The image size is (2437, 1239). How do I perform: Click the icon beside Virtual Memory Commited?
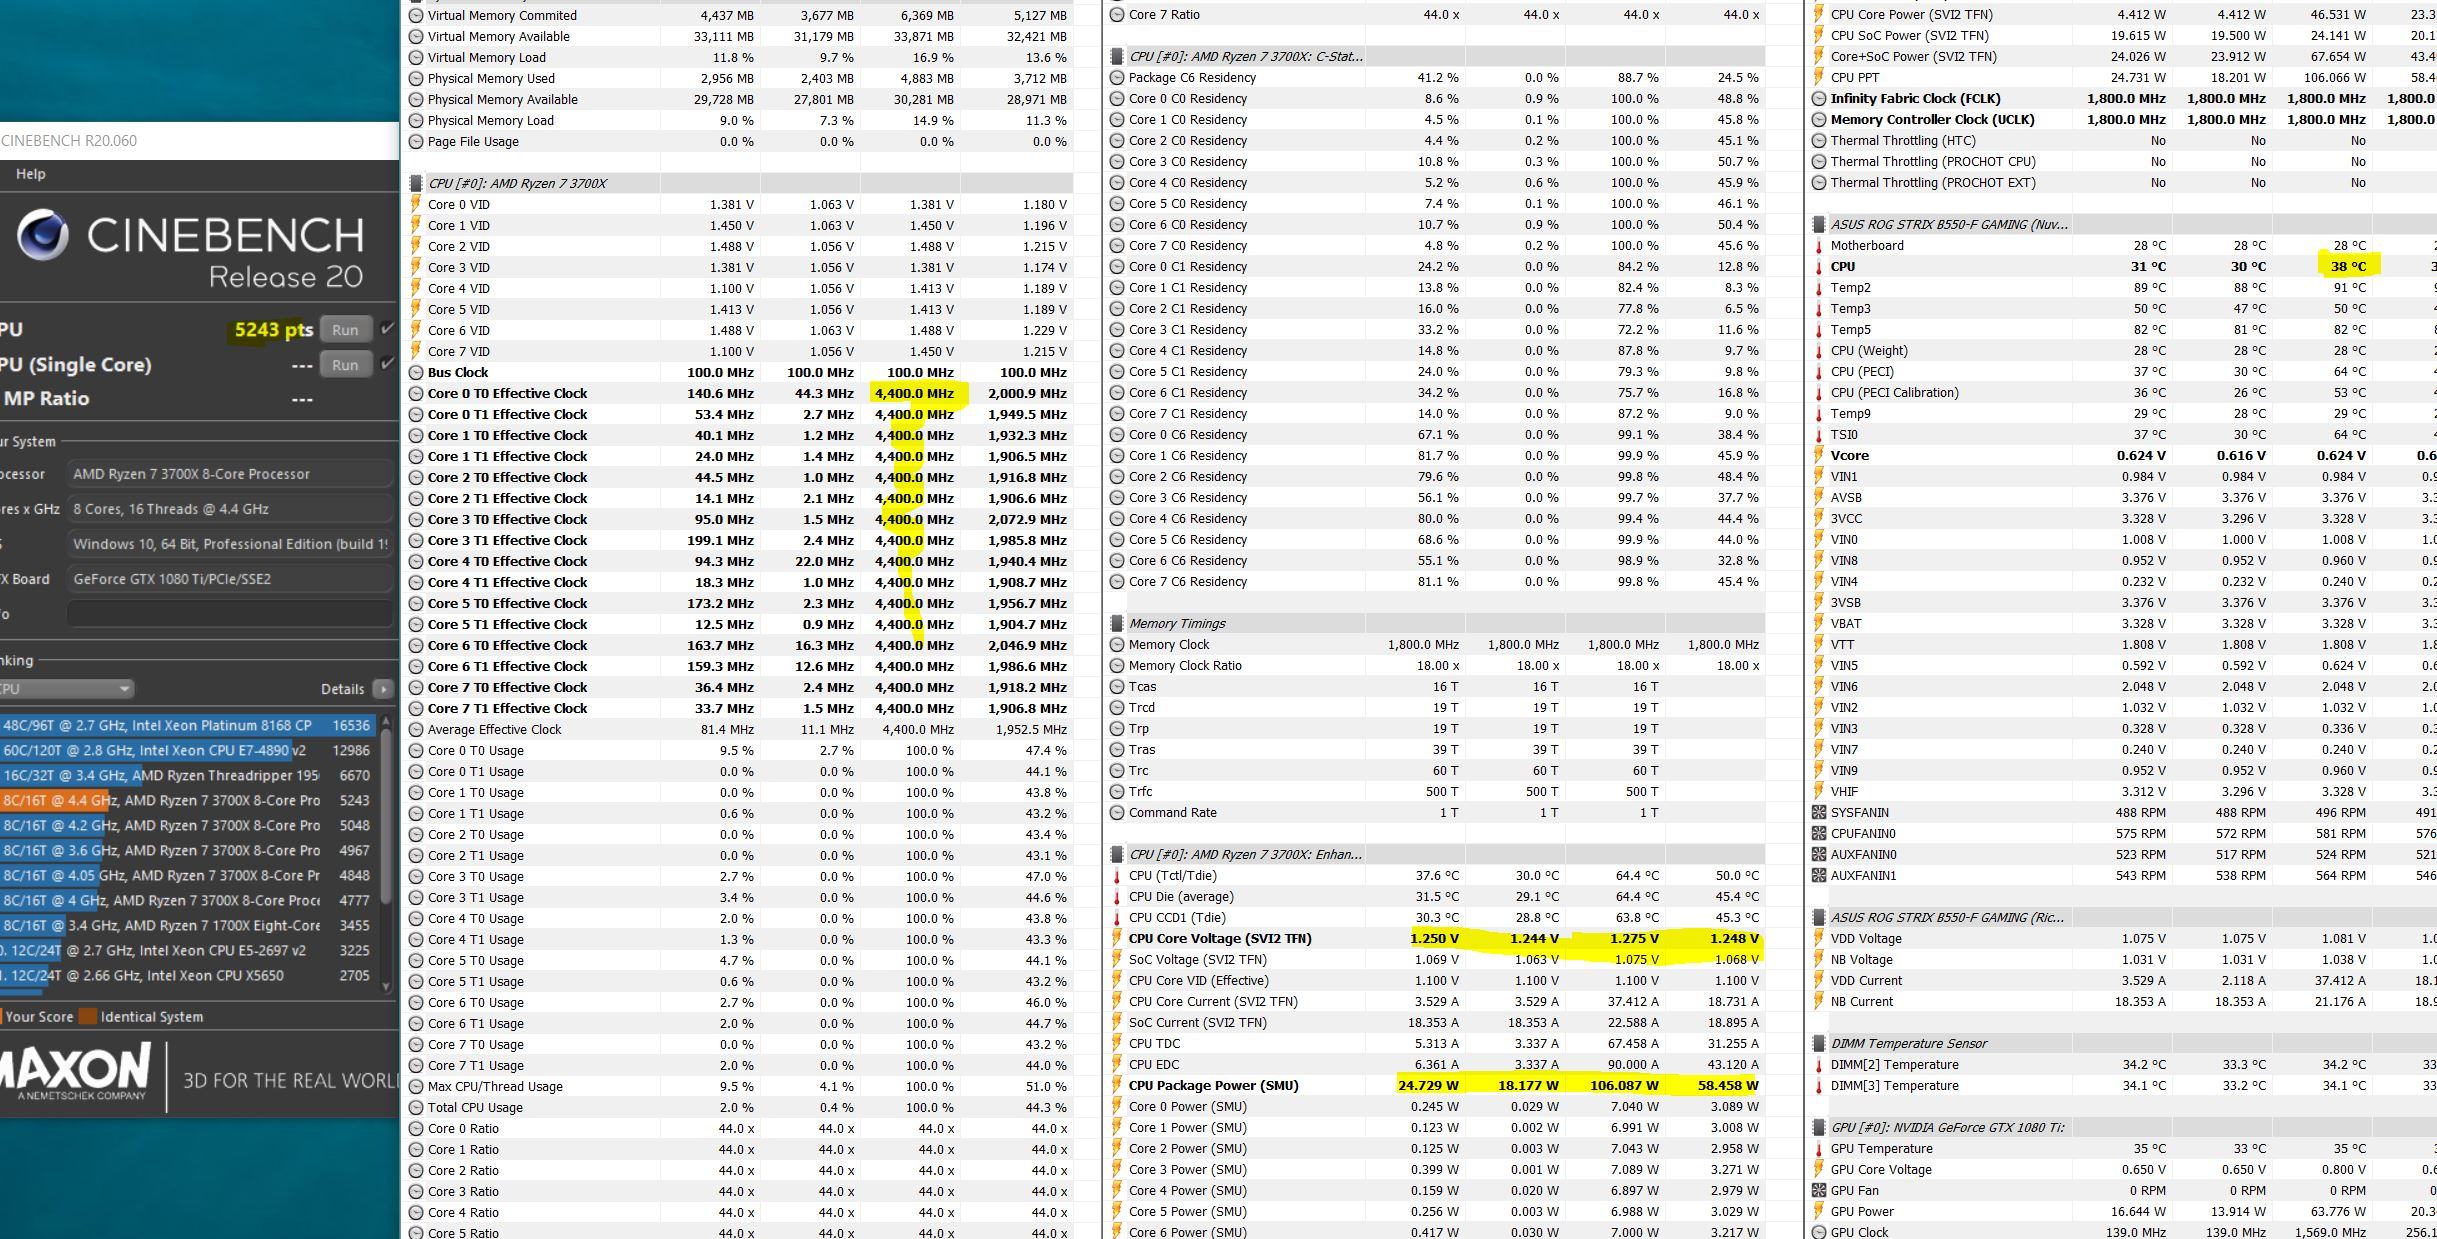point(416,16)
